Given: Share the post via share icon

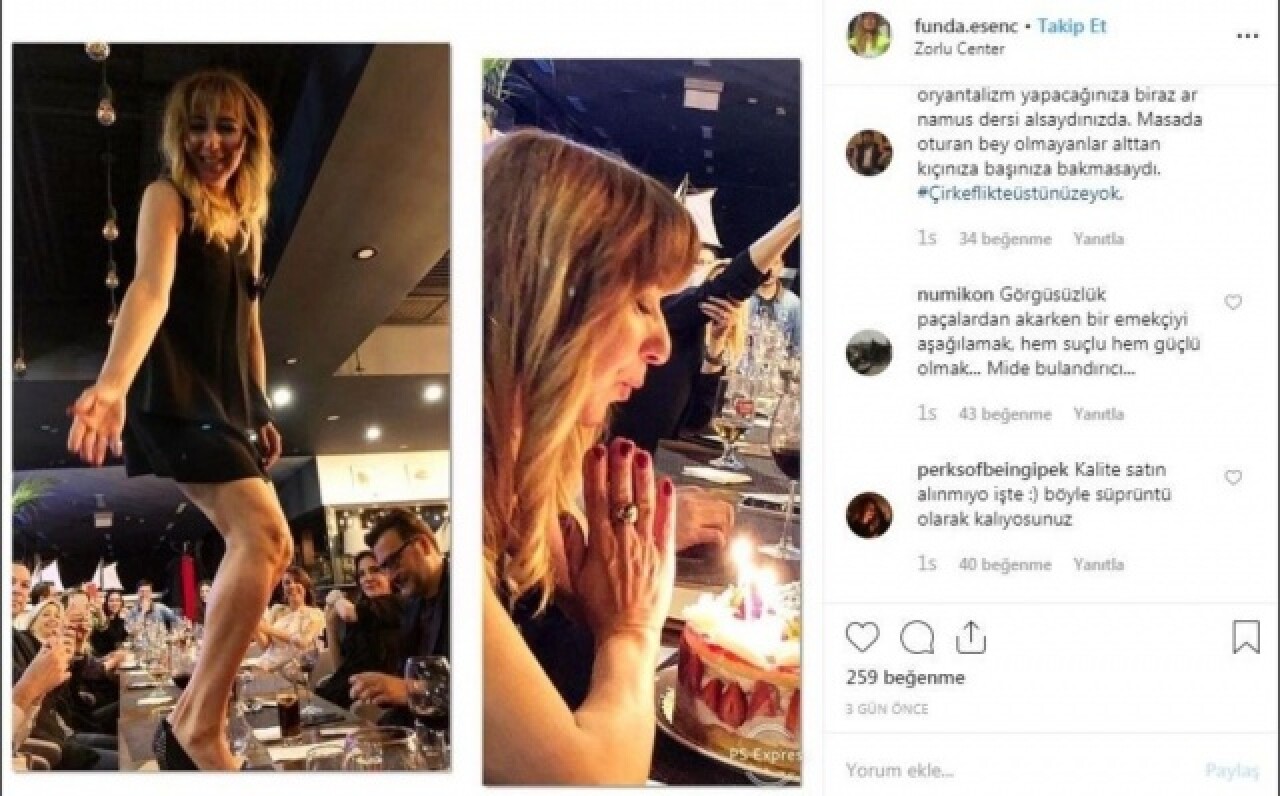Looking at the screenshot, I should 970,637.
